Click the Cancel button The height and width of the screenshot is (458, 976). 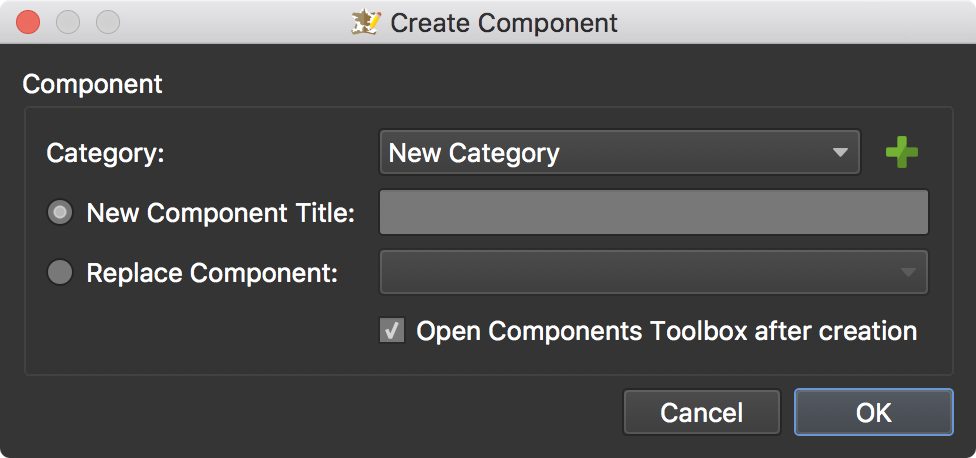pyautogui.click(x=702, y=412)
